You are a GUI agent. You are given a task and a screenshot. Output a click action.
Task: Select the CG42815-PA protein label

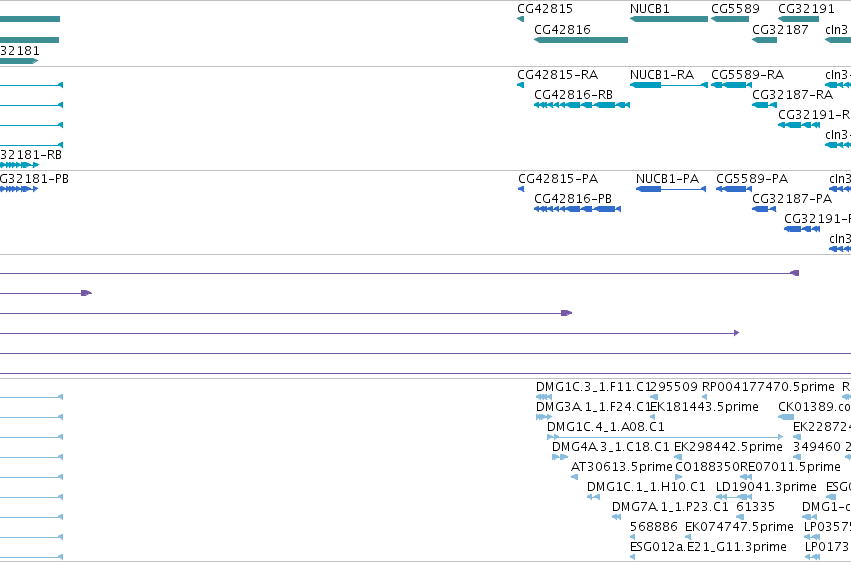point(558,179)
